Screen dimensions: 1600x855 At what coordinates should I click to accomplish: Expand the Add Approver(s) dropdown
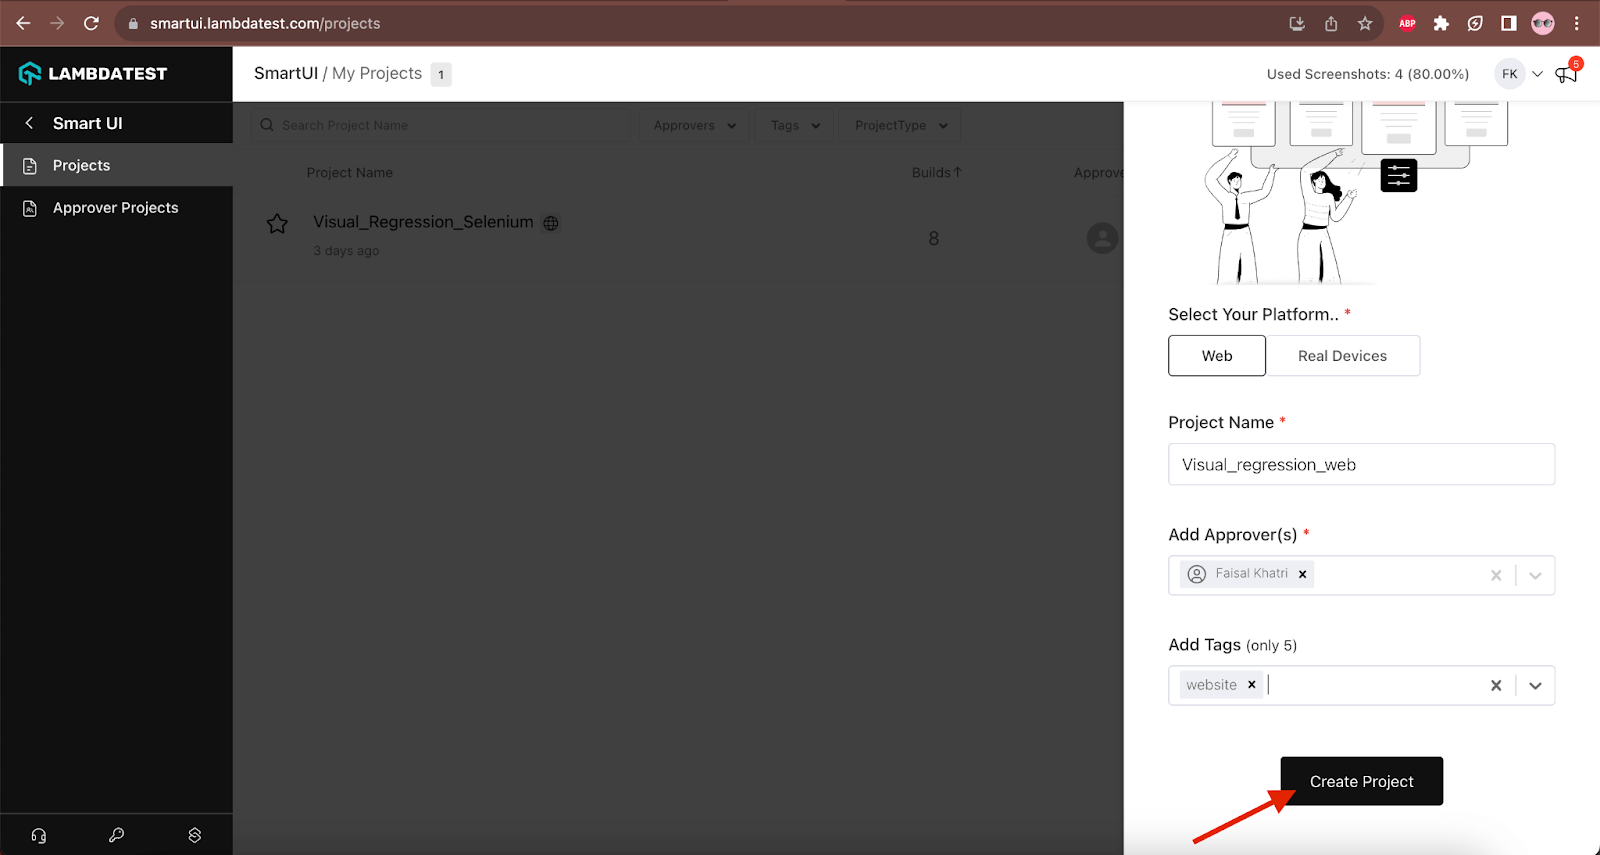1535,575
